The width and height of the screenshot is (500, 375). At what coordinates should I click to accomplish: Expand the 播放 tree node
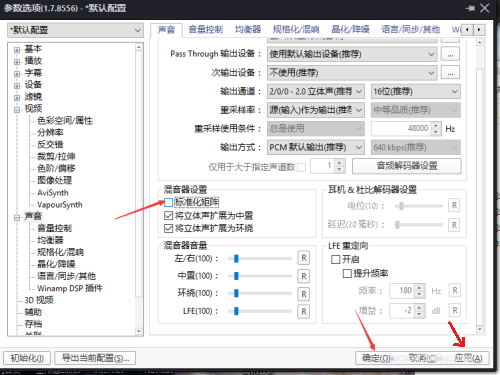point(17,62)
